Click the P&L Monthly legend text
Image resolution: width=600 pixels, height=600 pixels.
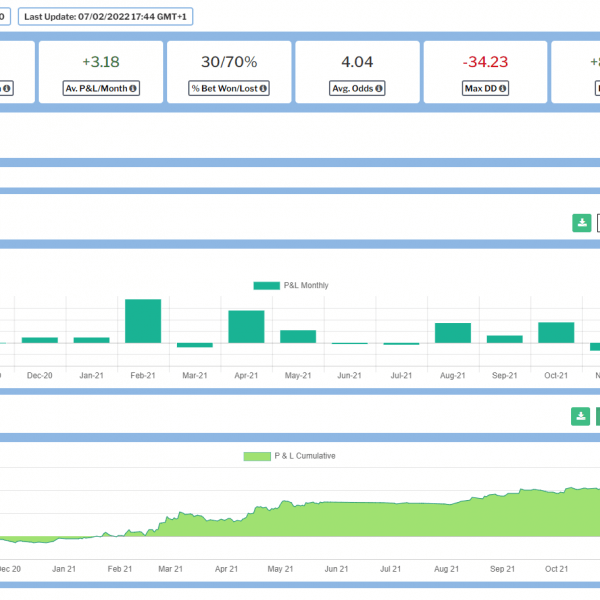(306, 285)
